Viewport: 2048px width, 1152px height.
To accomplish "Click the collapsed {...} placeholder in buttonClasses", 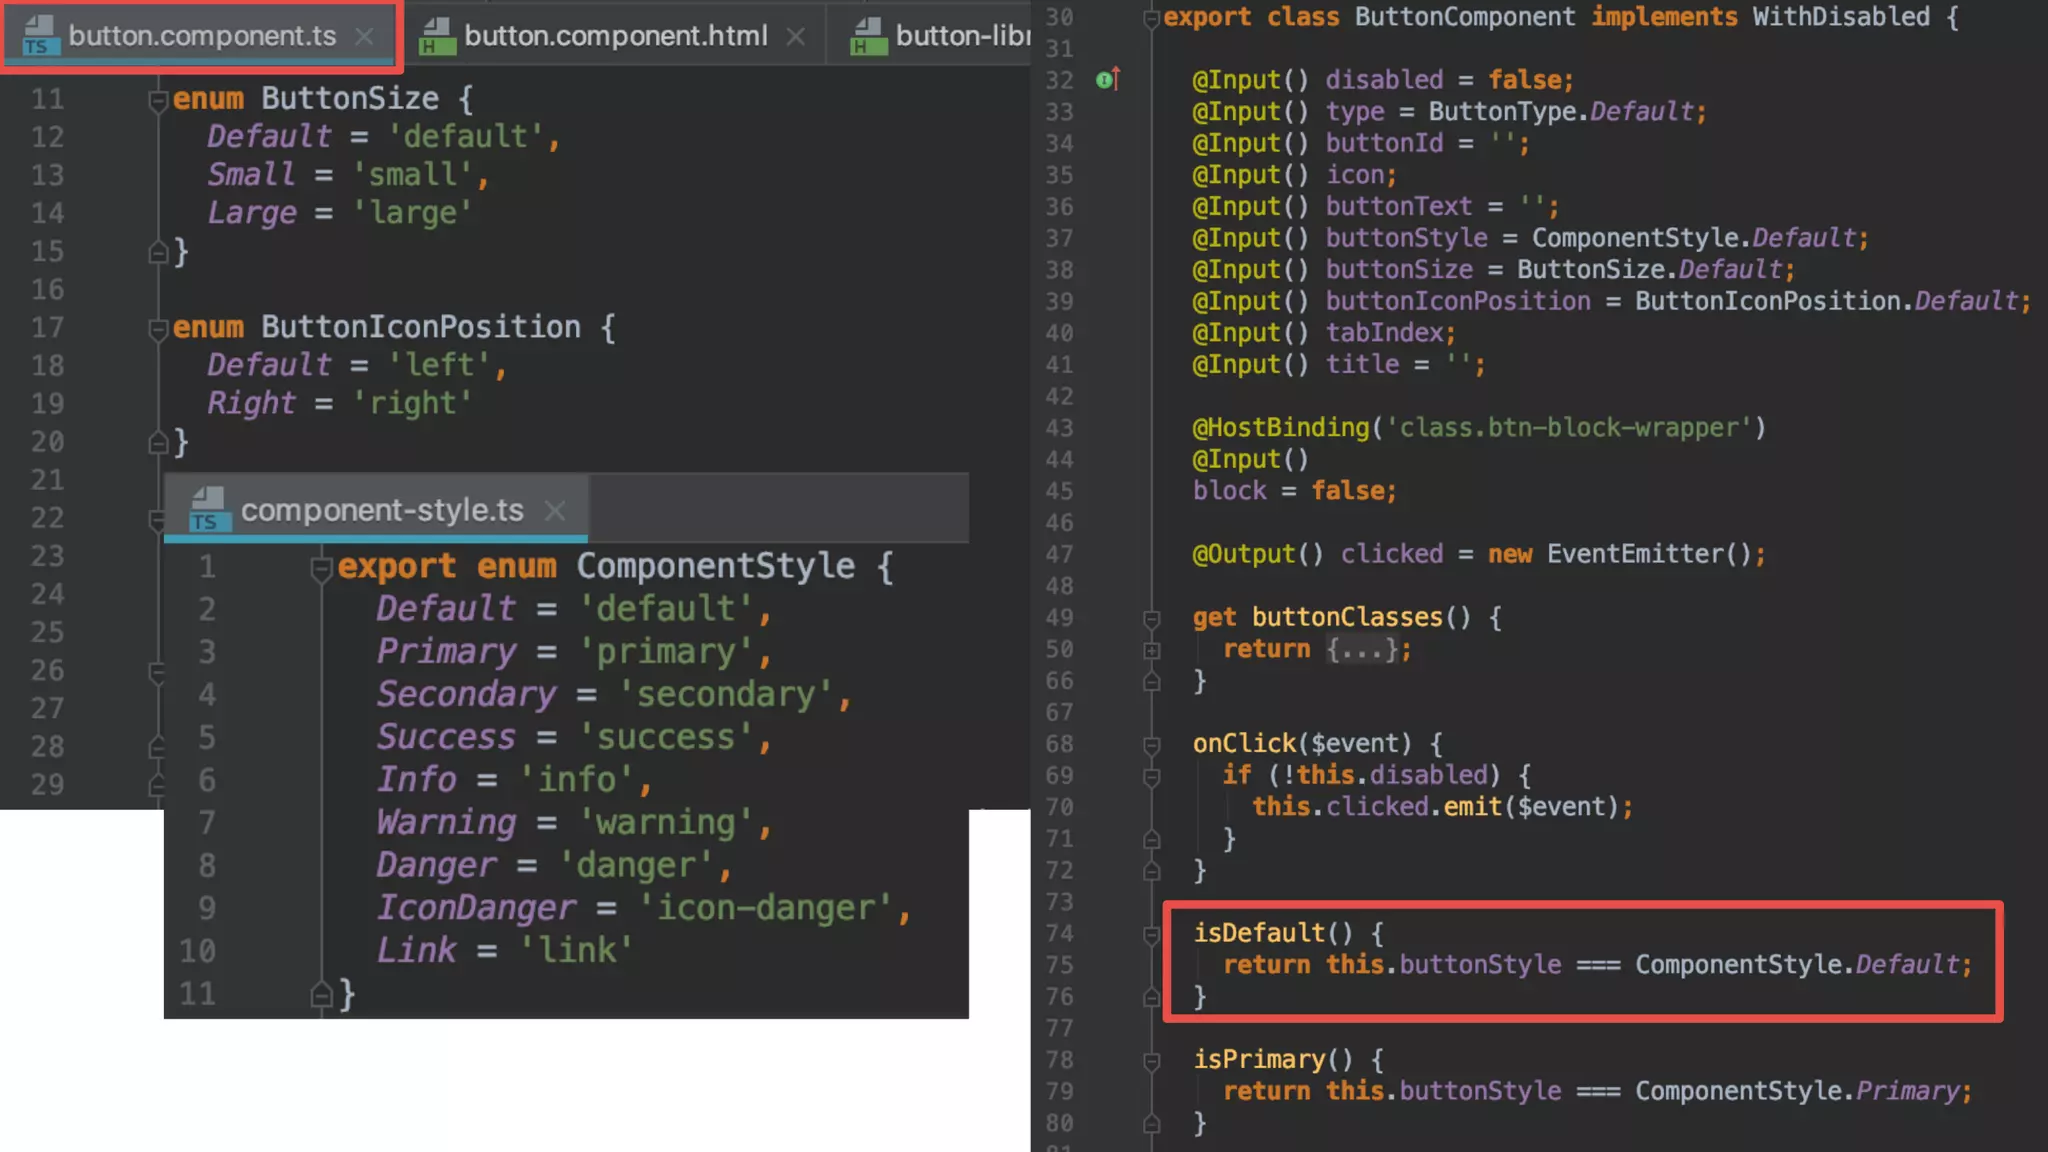I will tap(1362, 650).
